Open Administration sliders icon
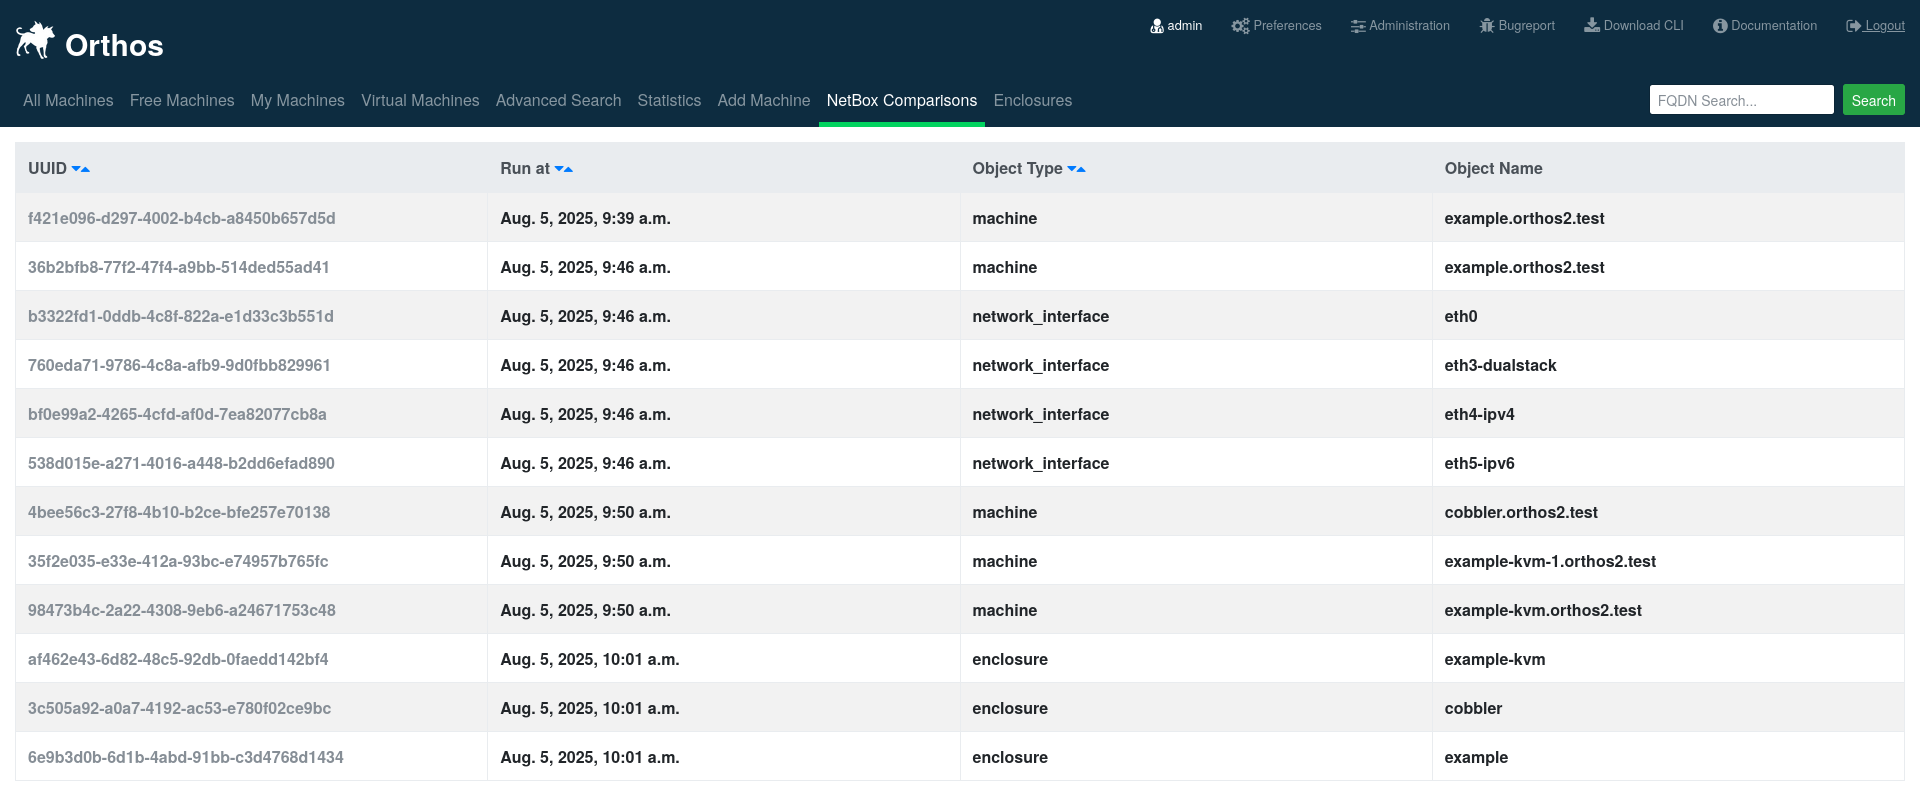The width and height of the screenshot is (1920, 797). [x=1358, y=26]
